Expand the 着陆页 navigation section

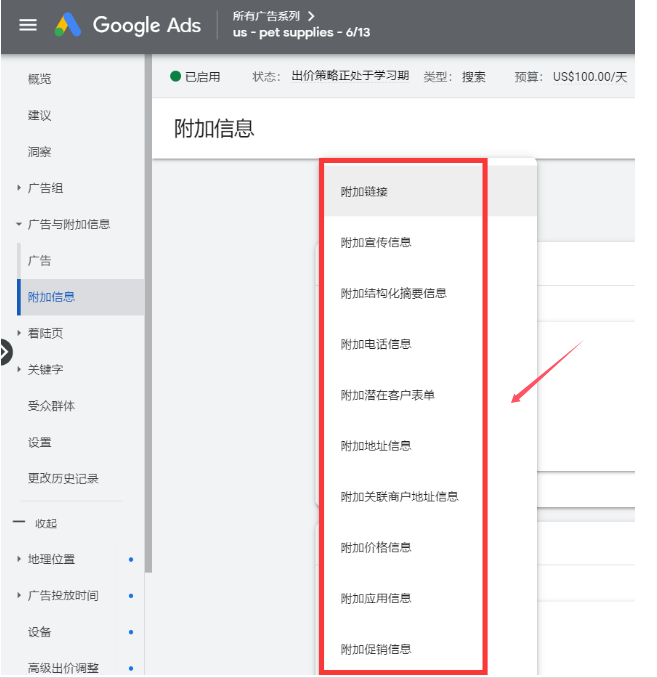pos(19,333)
